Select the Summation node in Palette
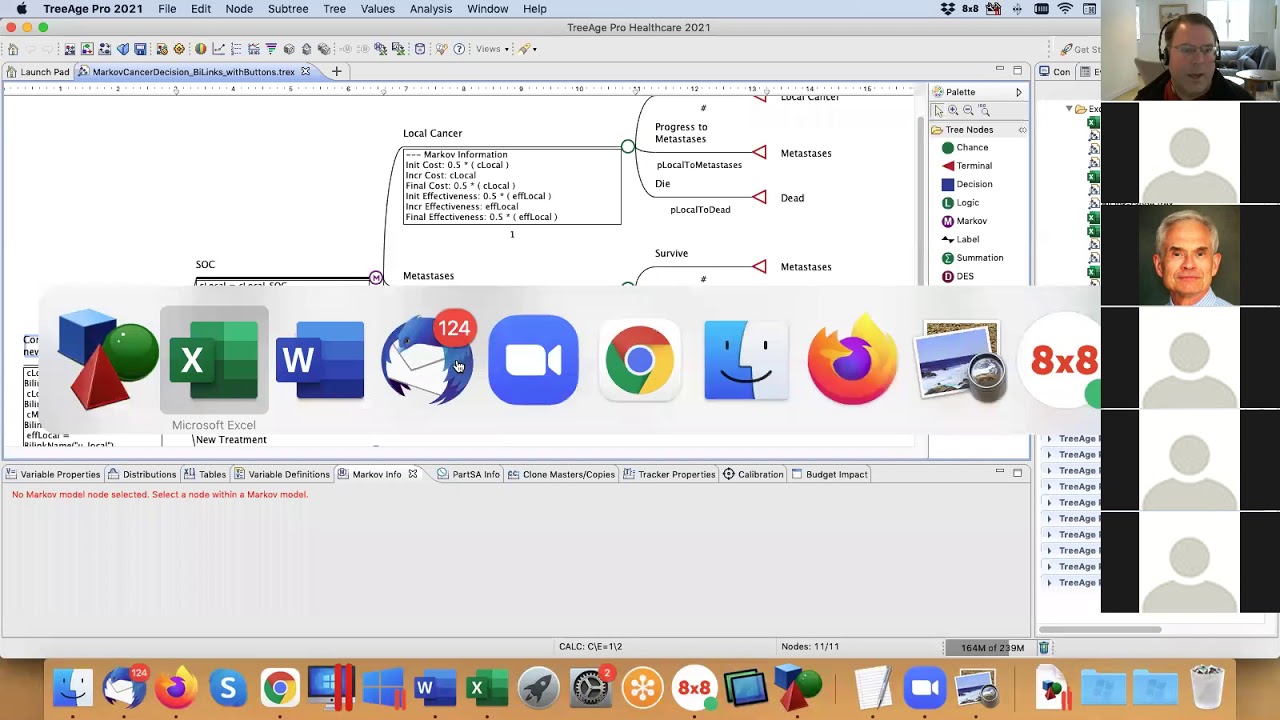Image resolution: width=1280 pixels, height=720 pixels. (972, 258)
